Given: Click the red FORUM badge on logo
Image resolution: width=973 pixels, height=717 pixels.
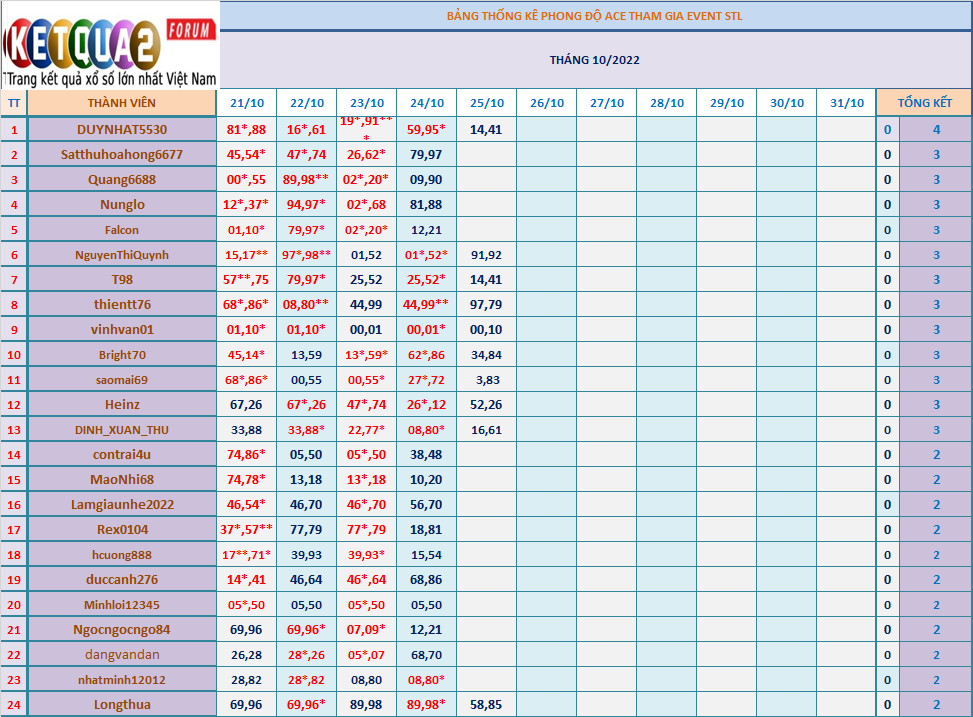Looking at the screenshot, I should point(189,31).
